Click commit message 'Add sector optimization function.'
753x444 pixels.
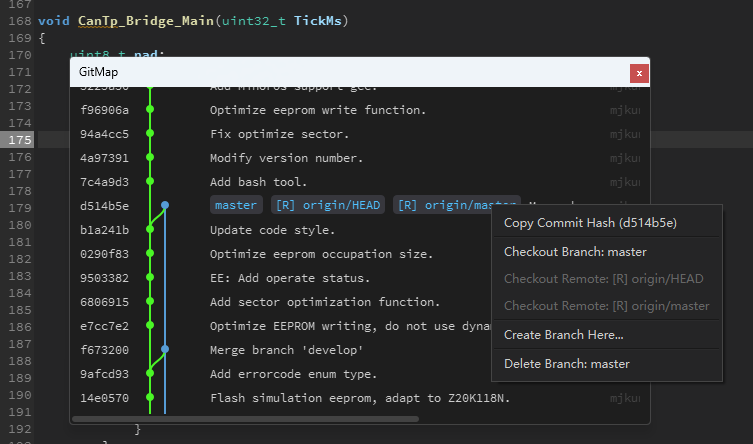point(325,302)
